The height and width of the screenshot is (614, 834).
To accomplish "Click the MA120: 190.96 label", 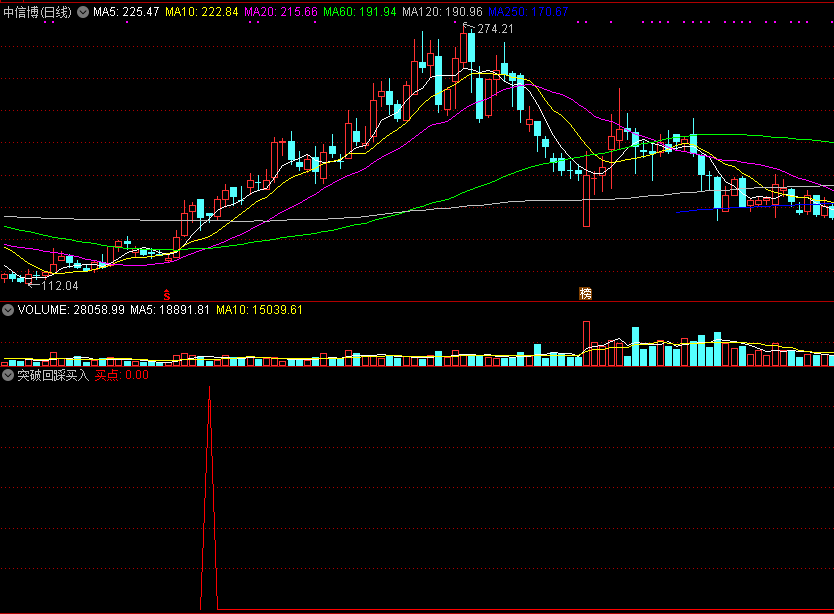I will pos(443,12).
